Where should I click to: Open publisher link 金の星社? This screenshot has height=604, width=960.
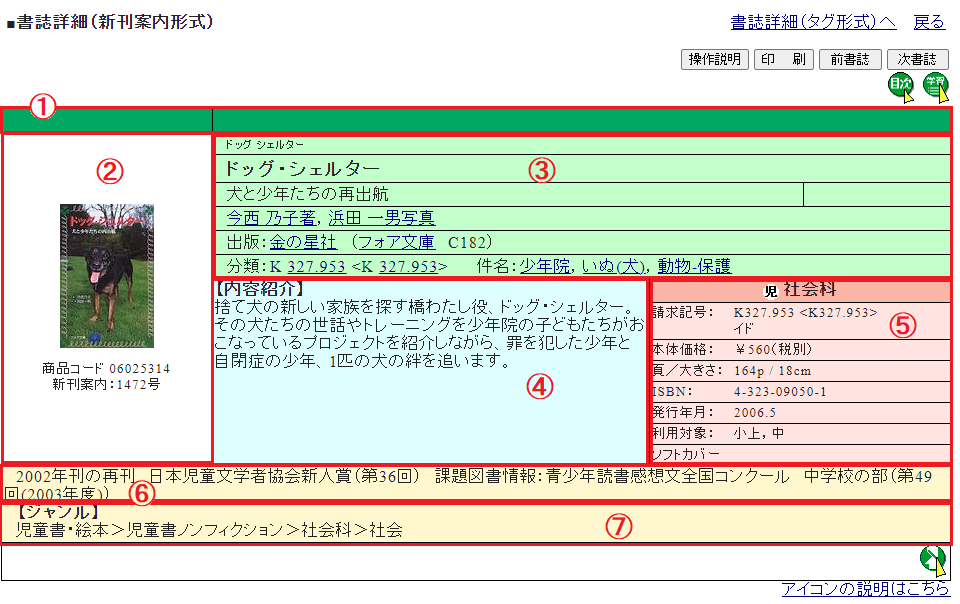(x=303, y=242)
